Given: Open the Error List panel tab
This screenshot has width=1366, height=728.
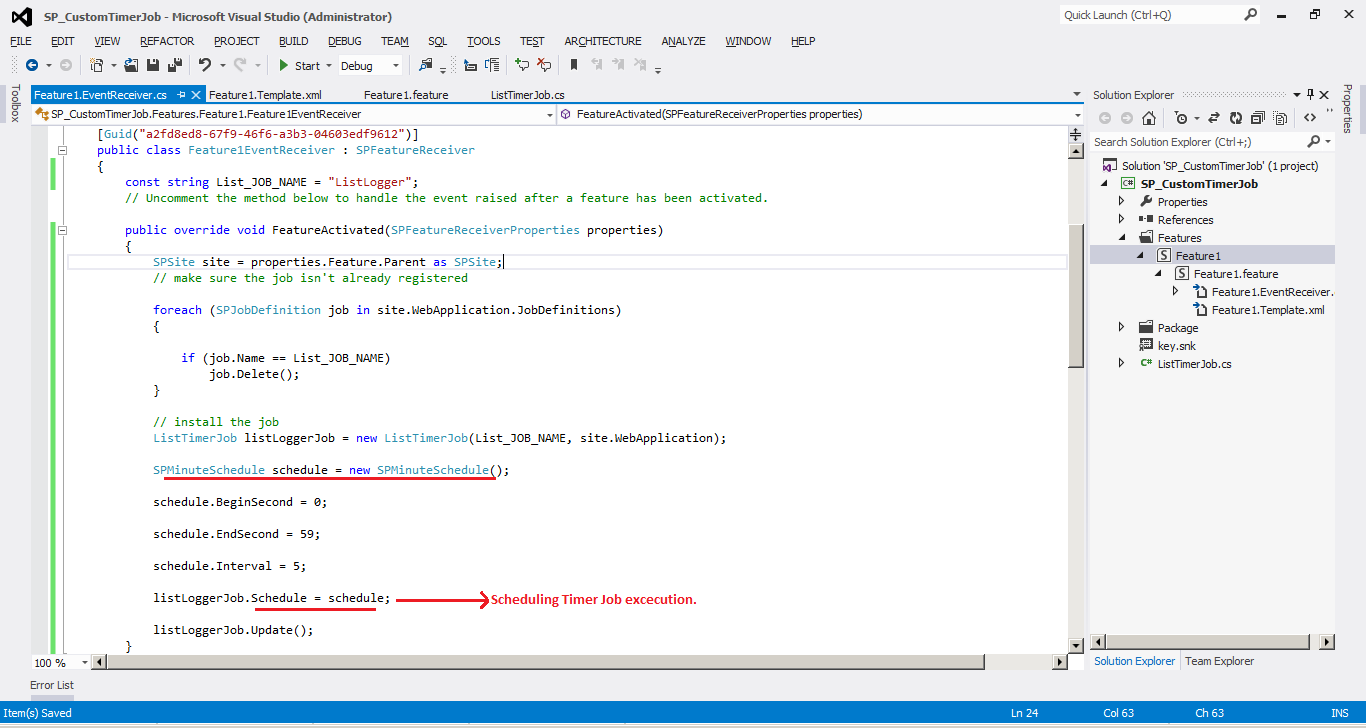Looking at the screenshot, I should (x=52, y=685).
